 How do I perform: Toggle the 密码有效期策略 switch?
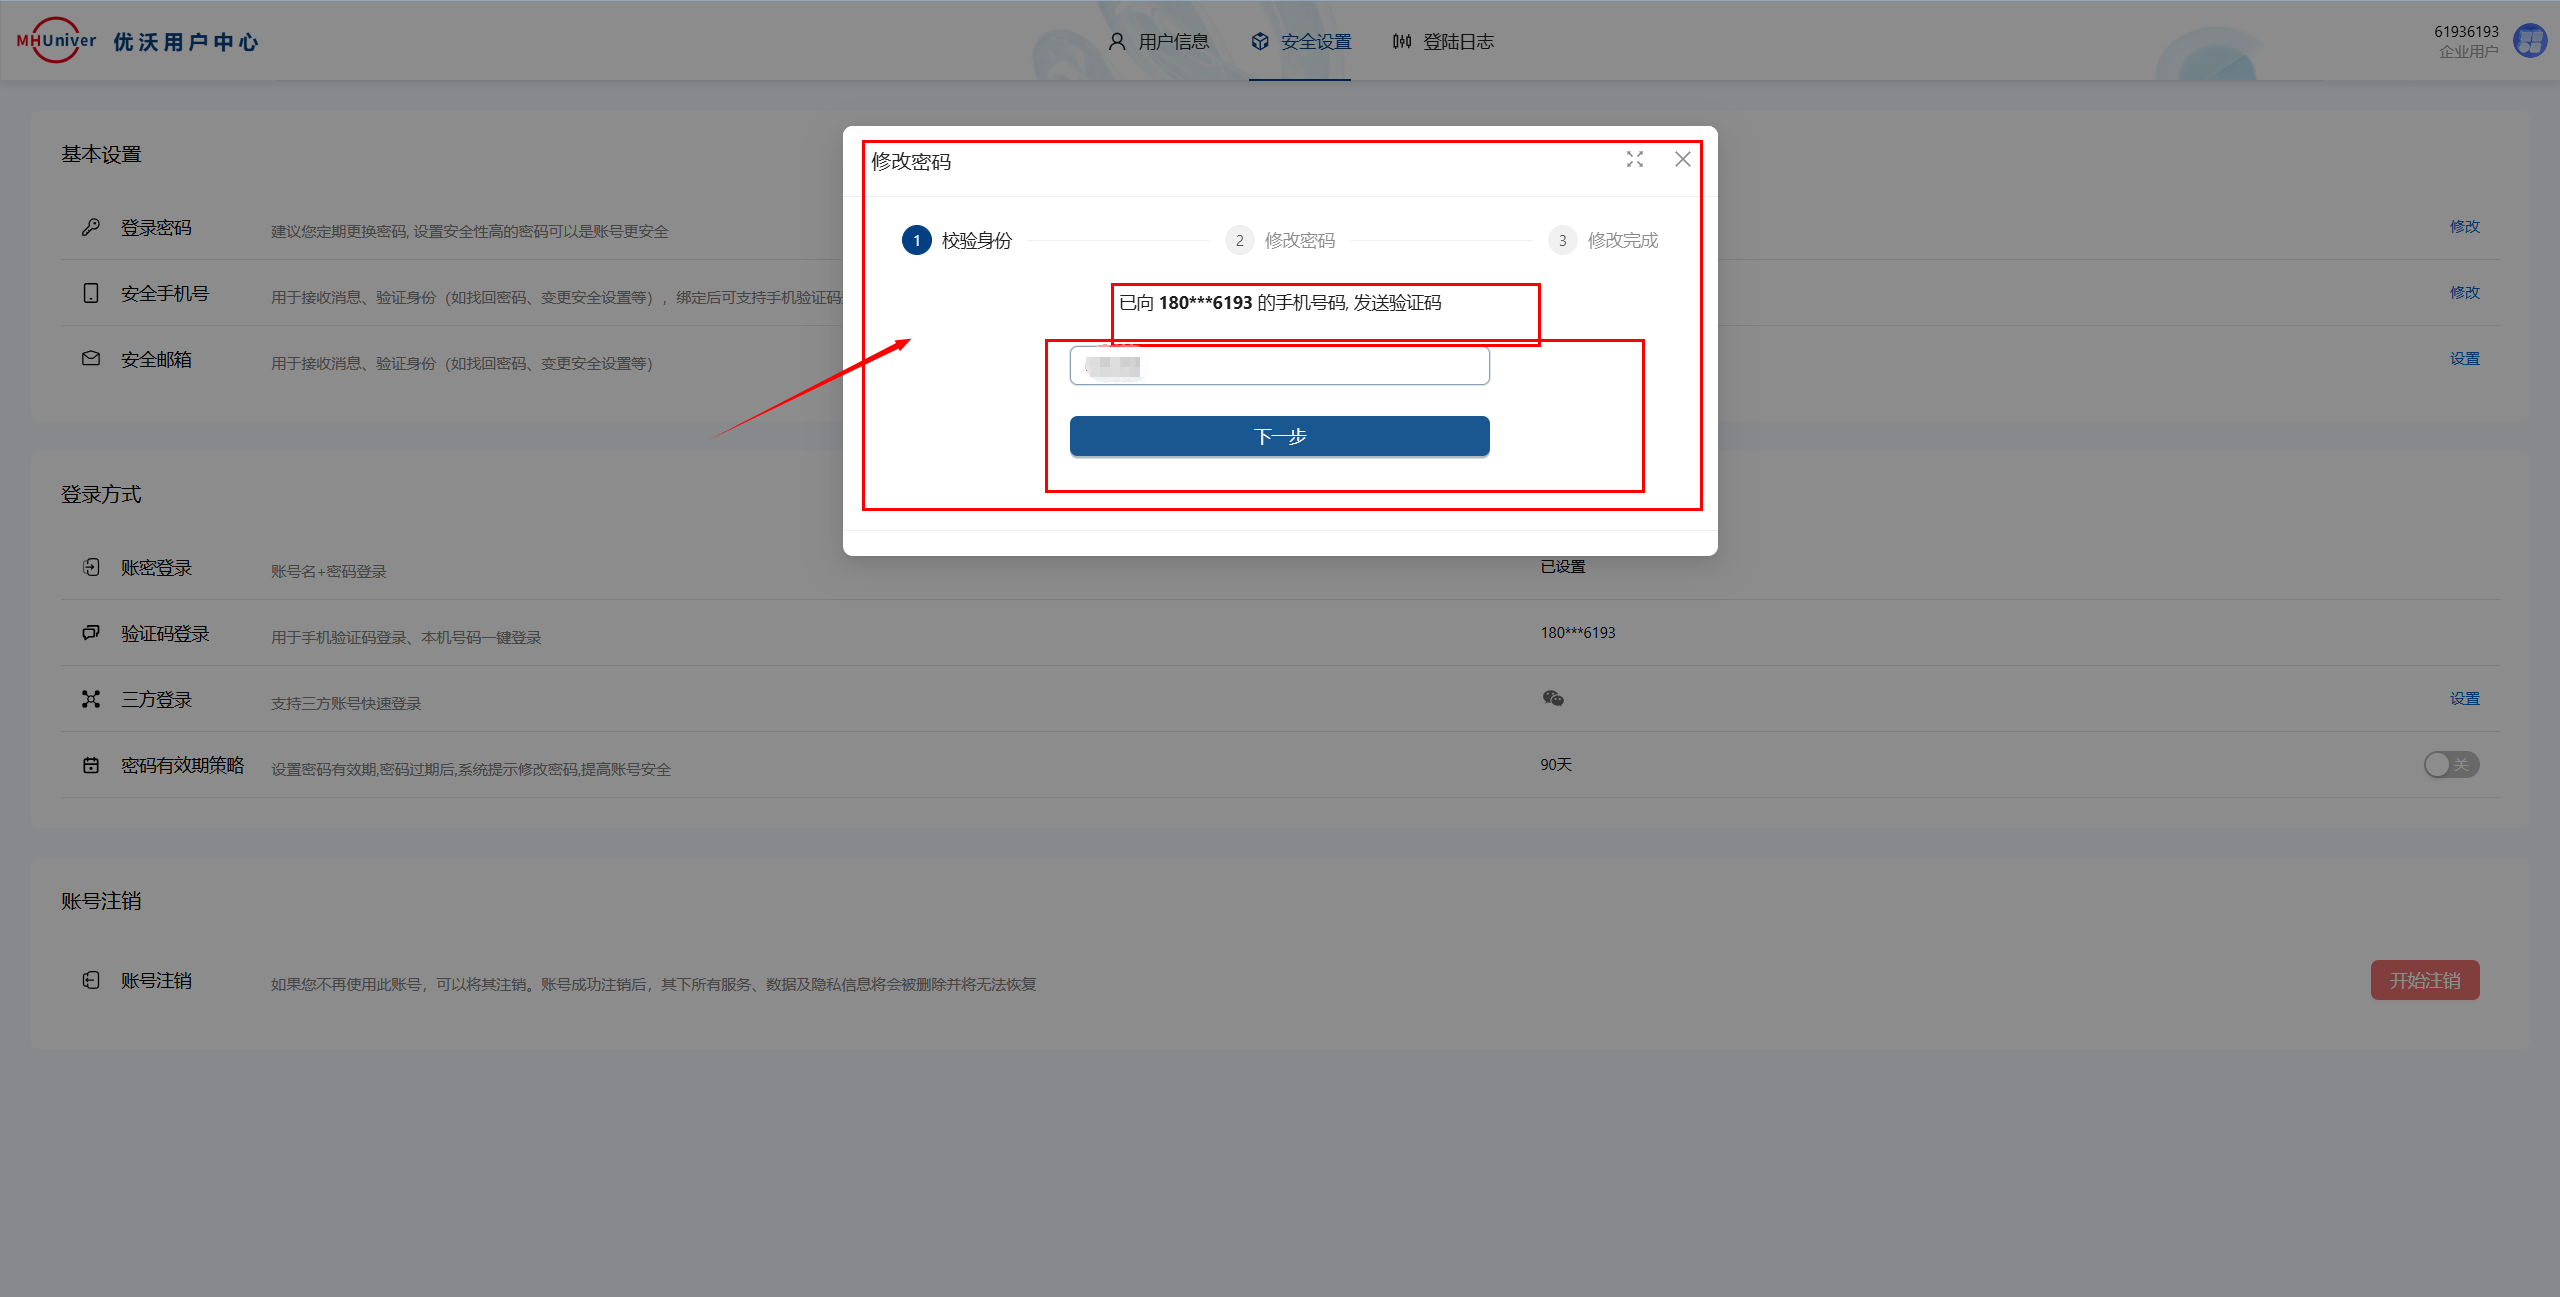coord(2450,765)
